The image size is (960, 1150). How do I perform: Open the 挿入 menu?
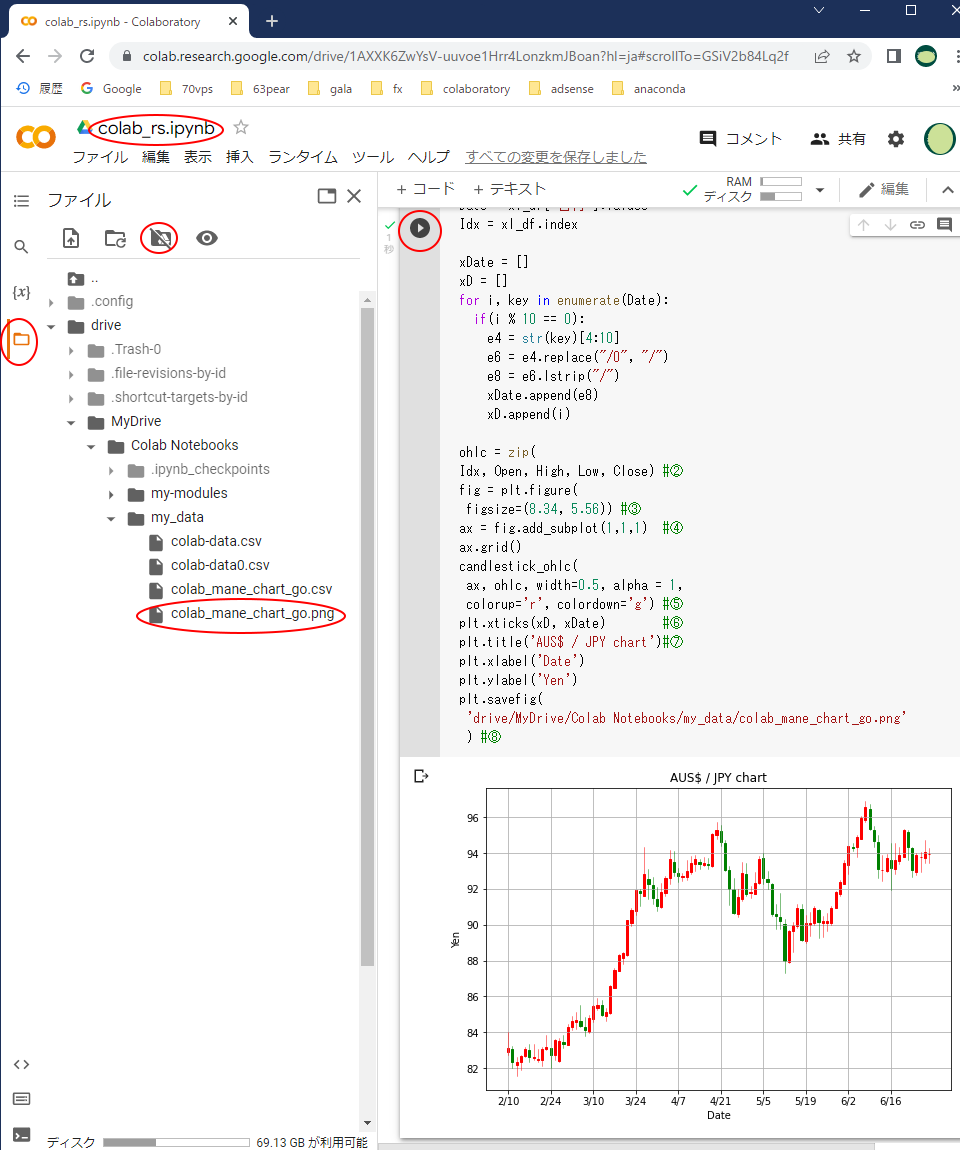pyautogui.click(x=240, y=157)
